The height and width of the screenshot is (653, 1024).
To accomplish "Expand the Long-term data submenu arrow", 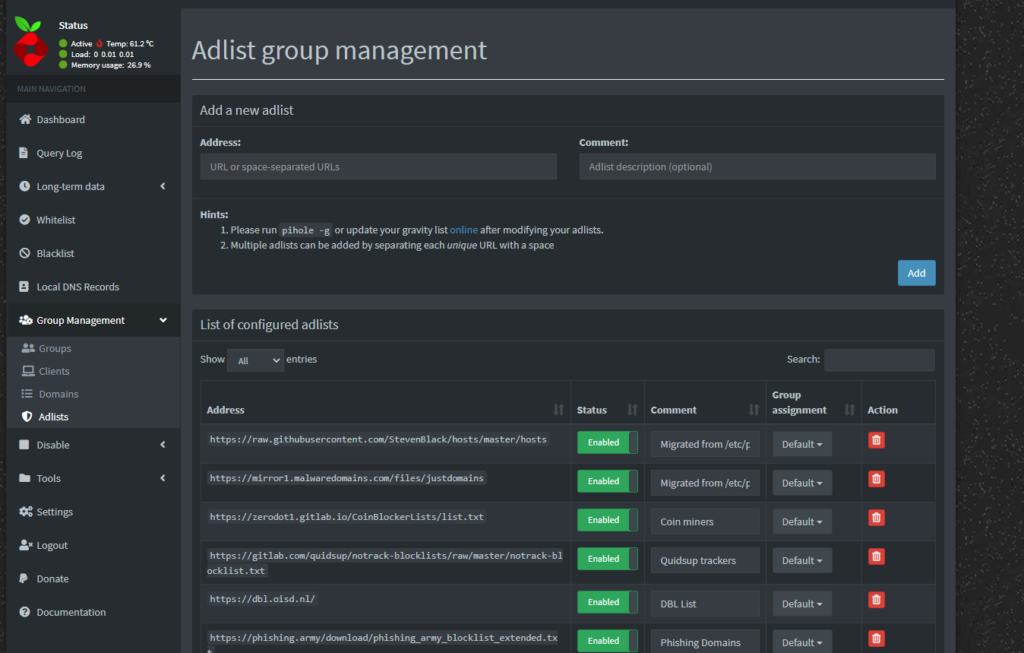I will 163,186.
